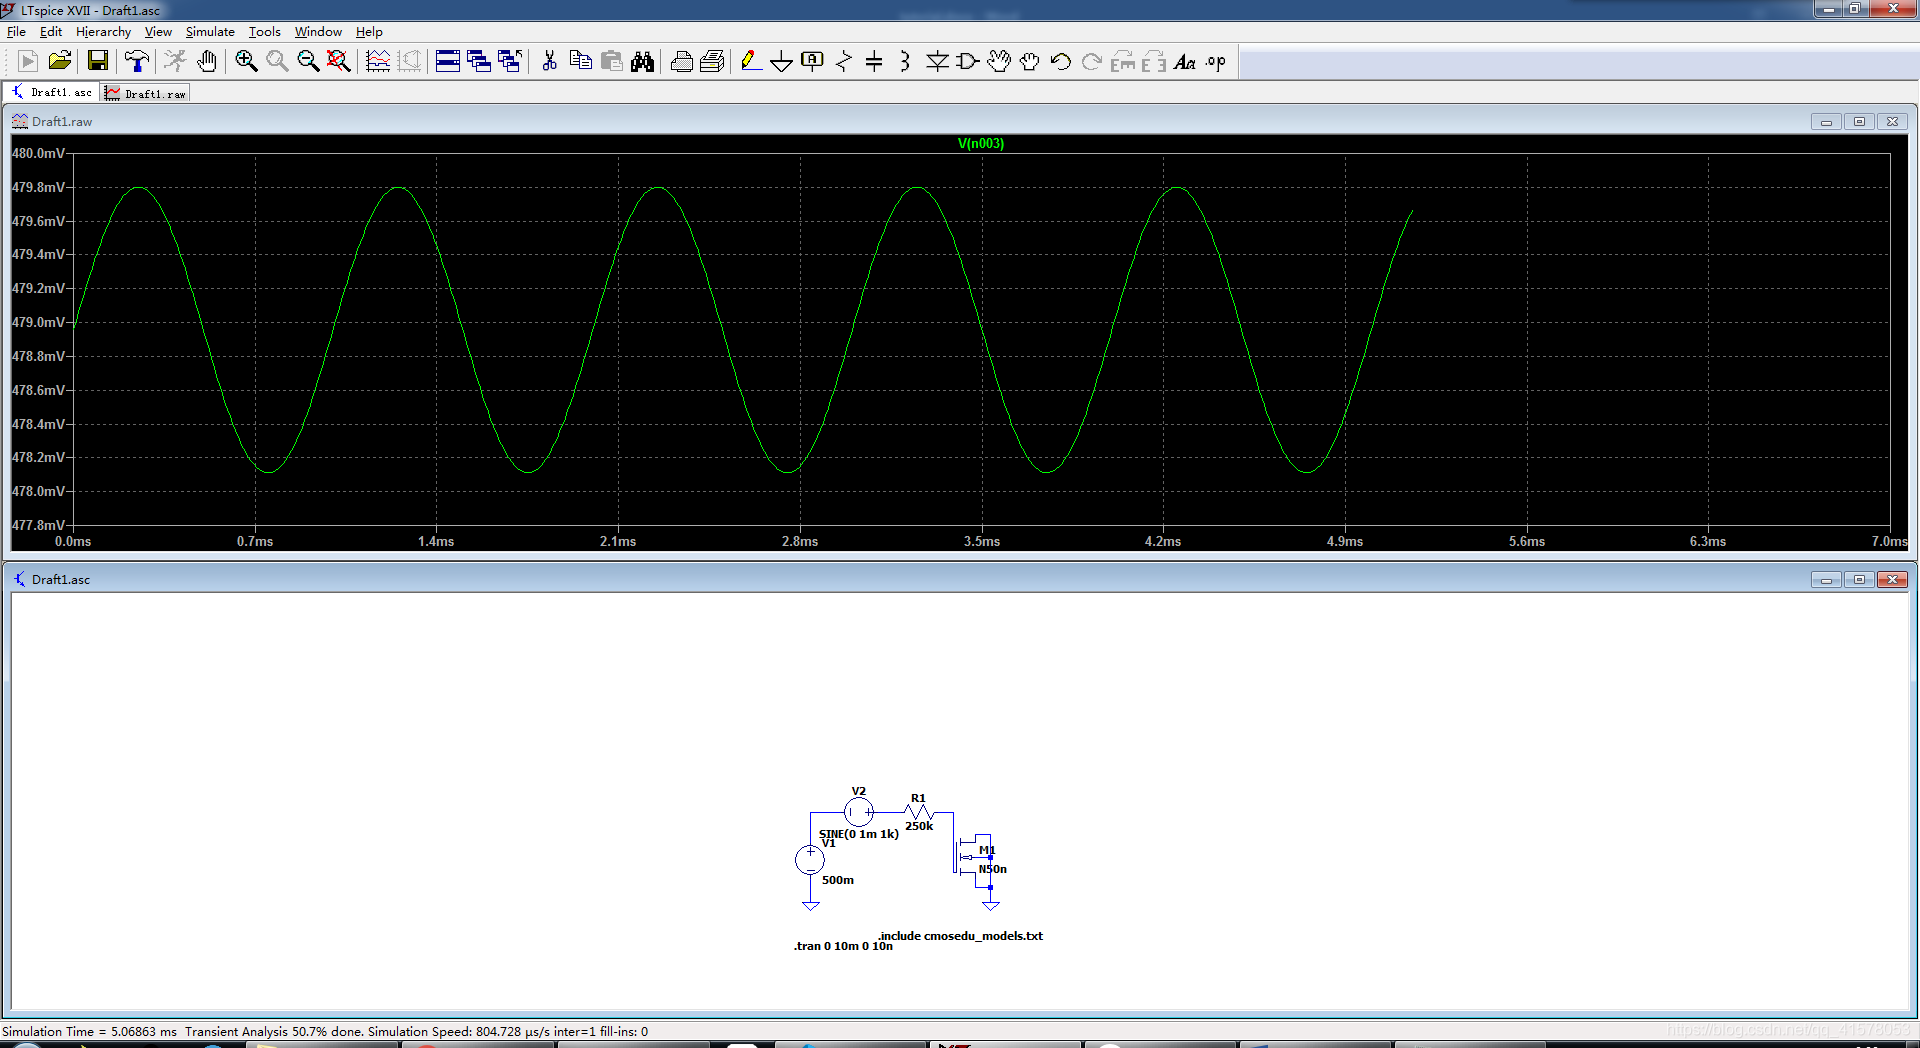Click the V2 voltage source symbol
Viewport: 1920px width, 1048px height.
858,812
